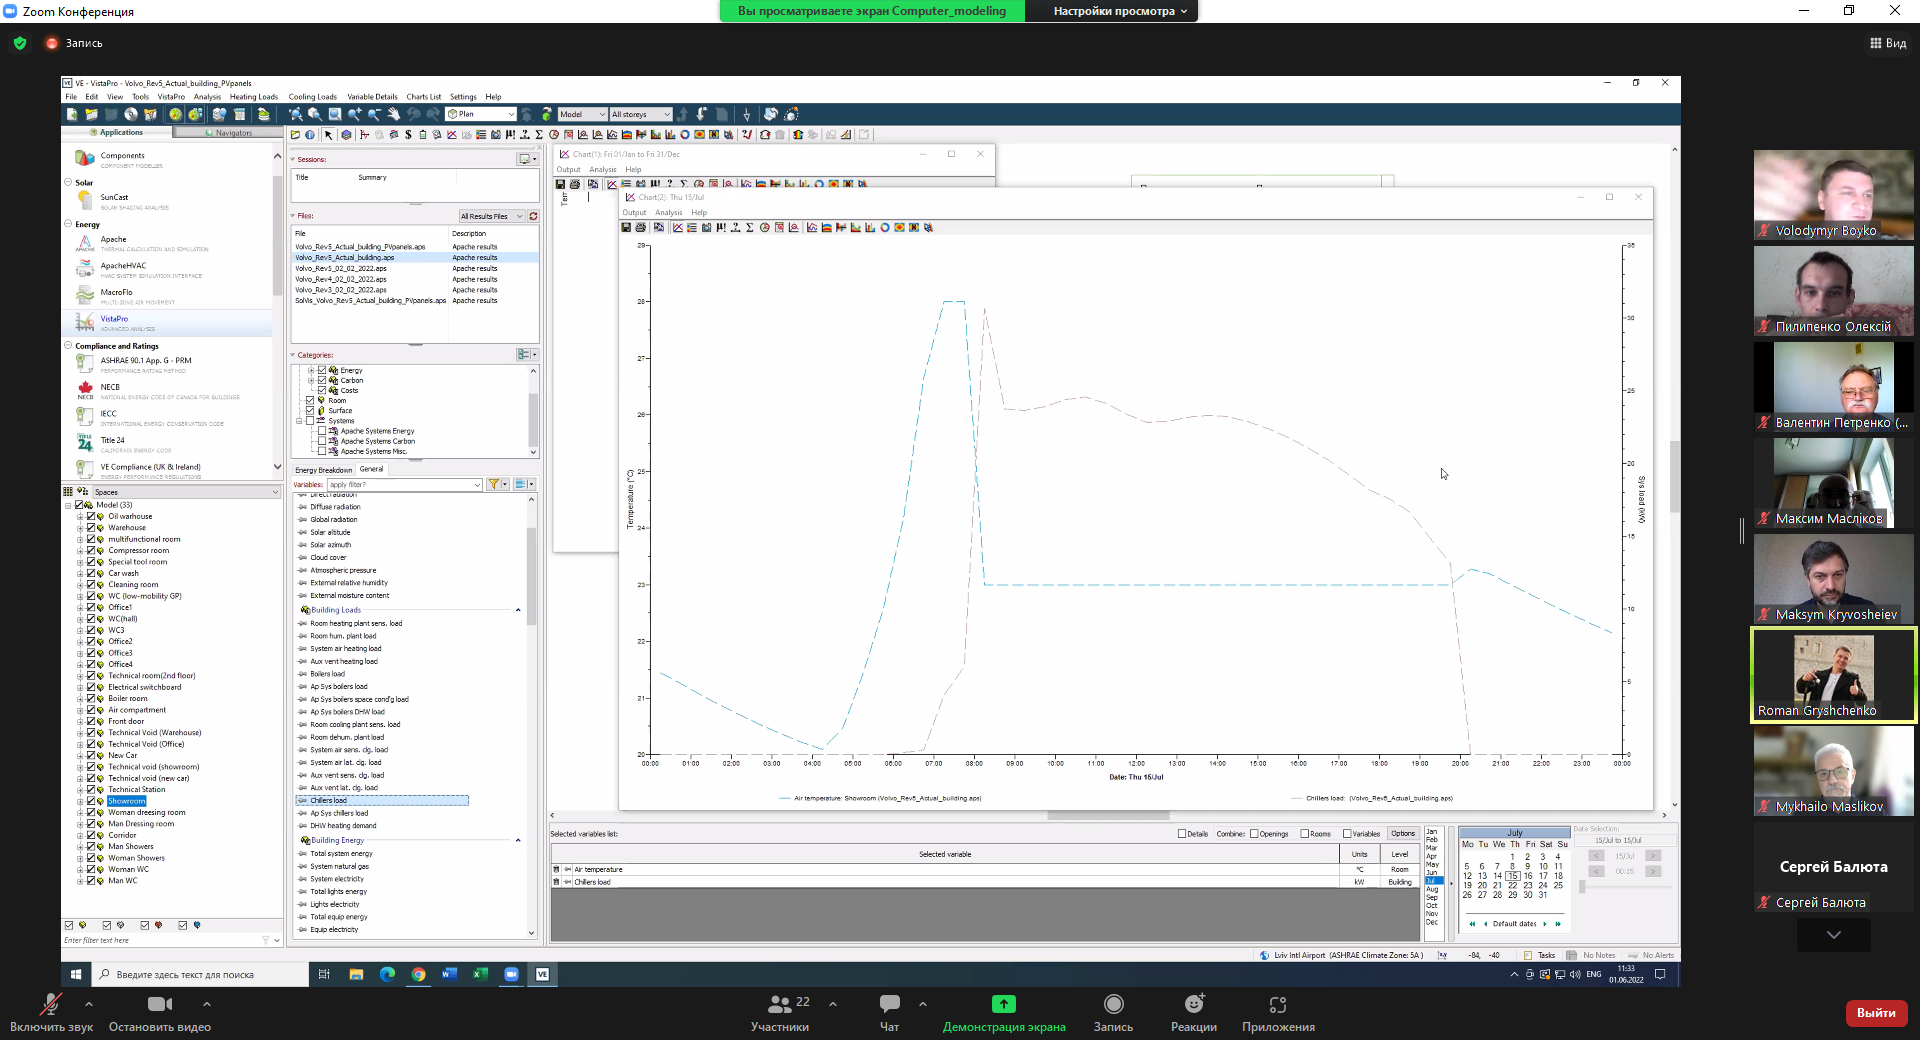Click the MacroFlo application icon
Viewport: 1920px width, 1040px height.
[86, 295]
